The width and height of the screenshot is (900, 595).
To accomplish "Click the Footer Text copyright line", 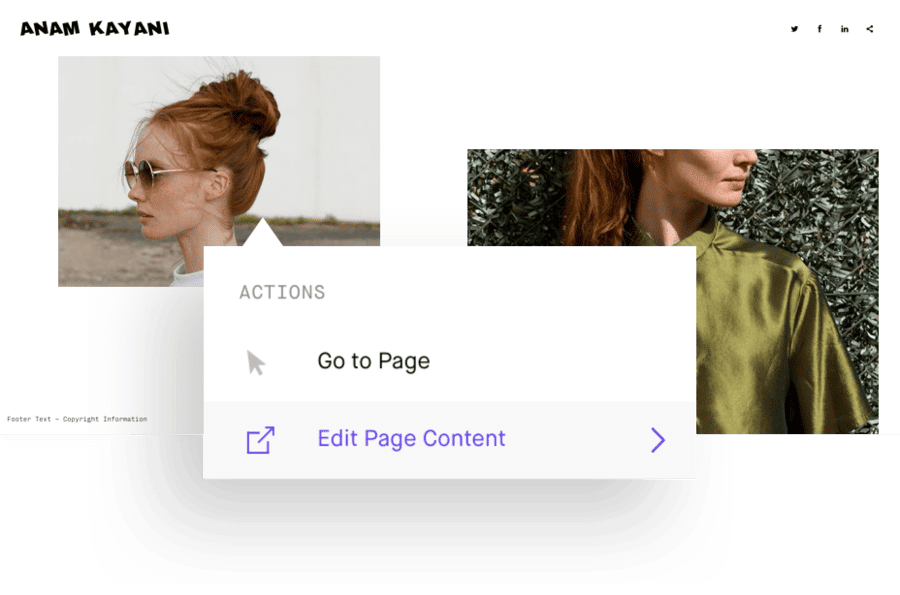I will [x=77, y=419].
